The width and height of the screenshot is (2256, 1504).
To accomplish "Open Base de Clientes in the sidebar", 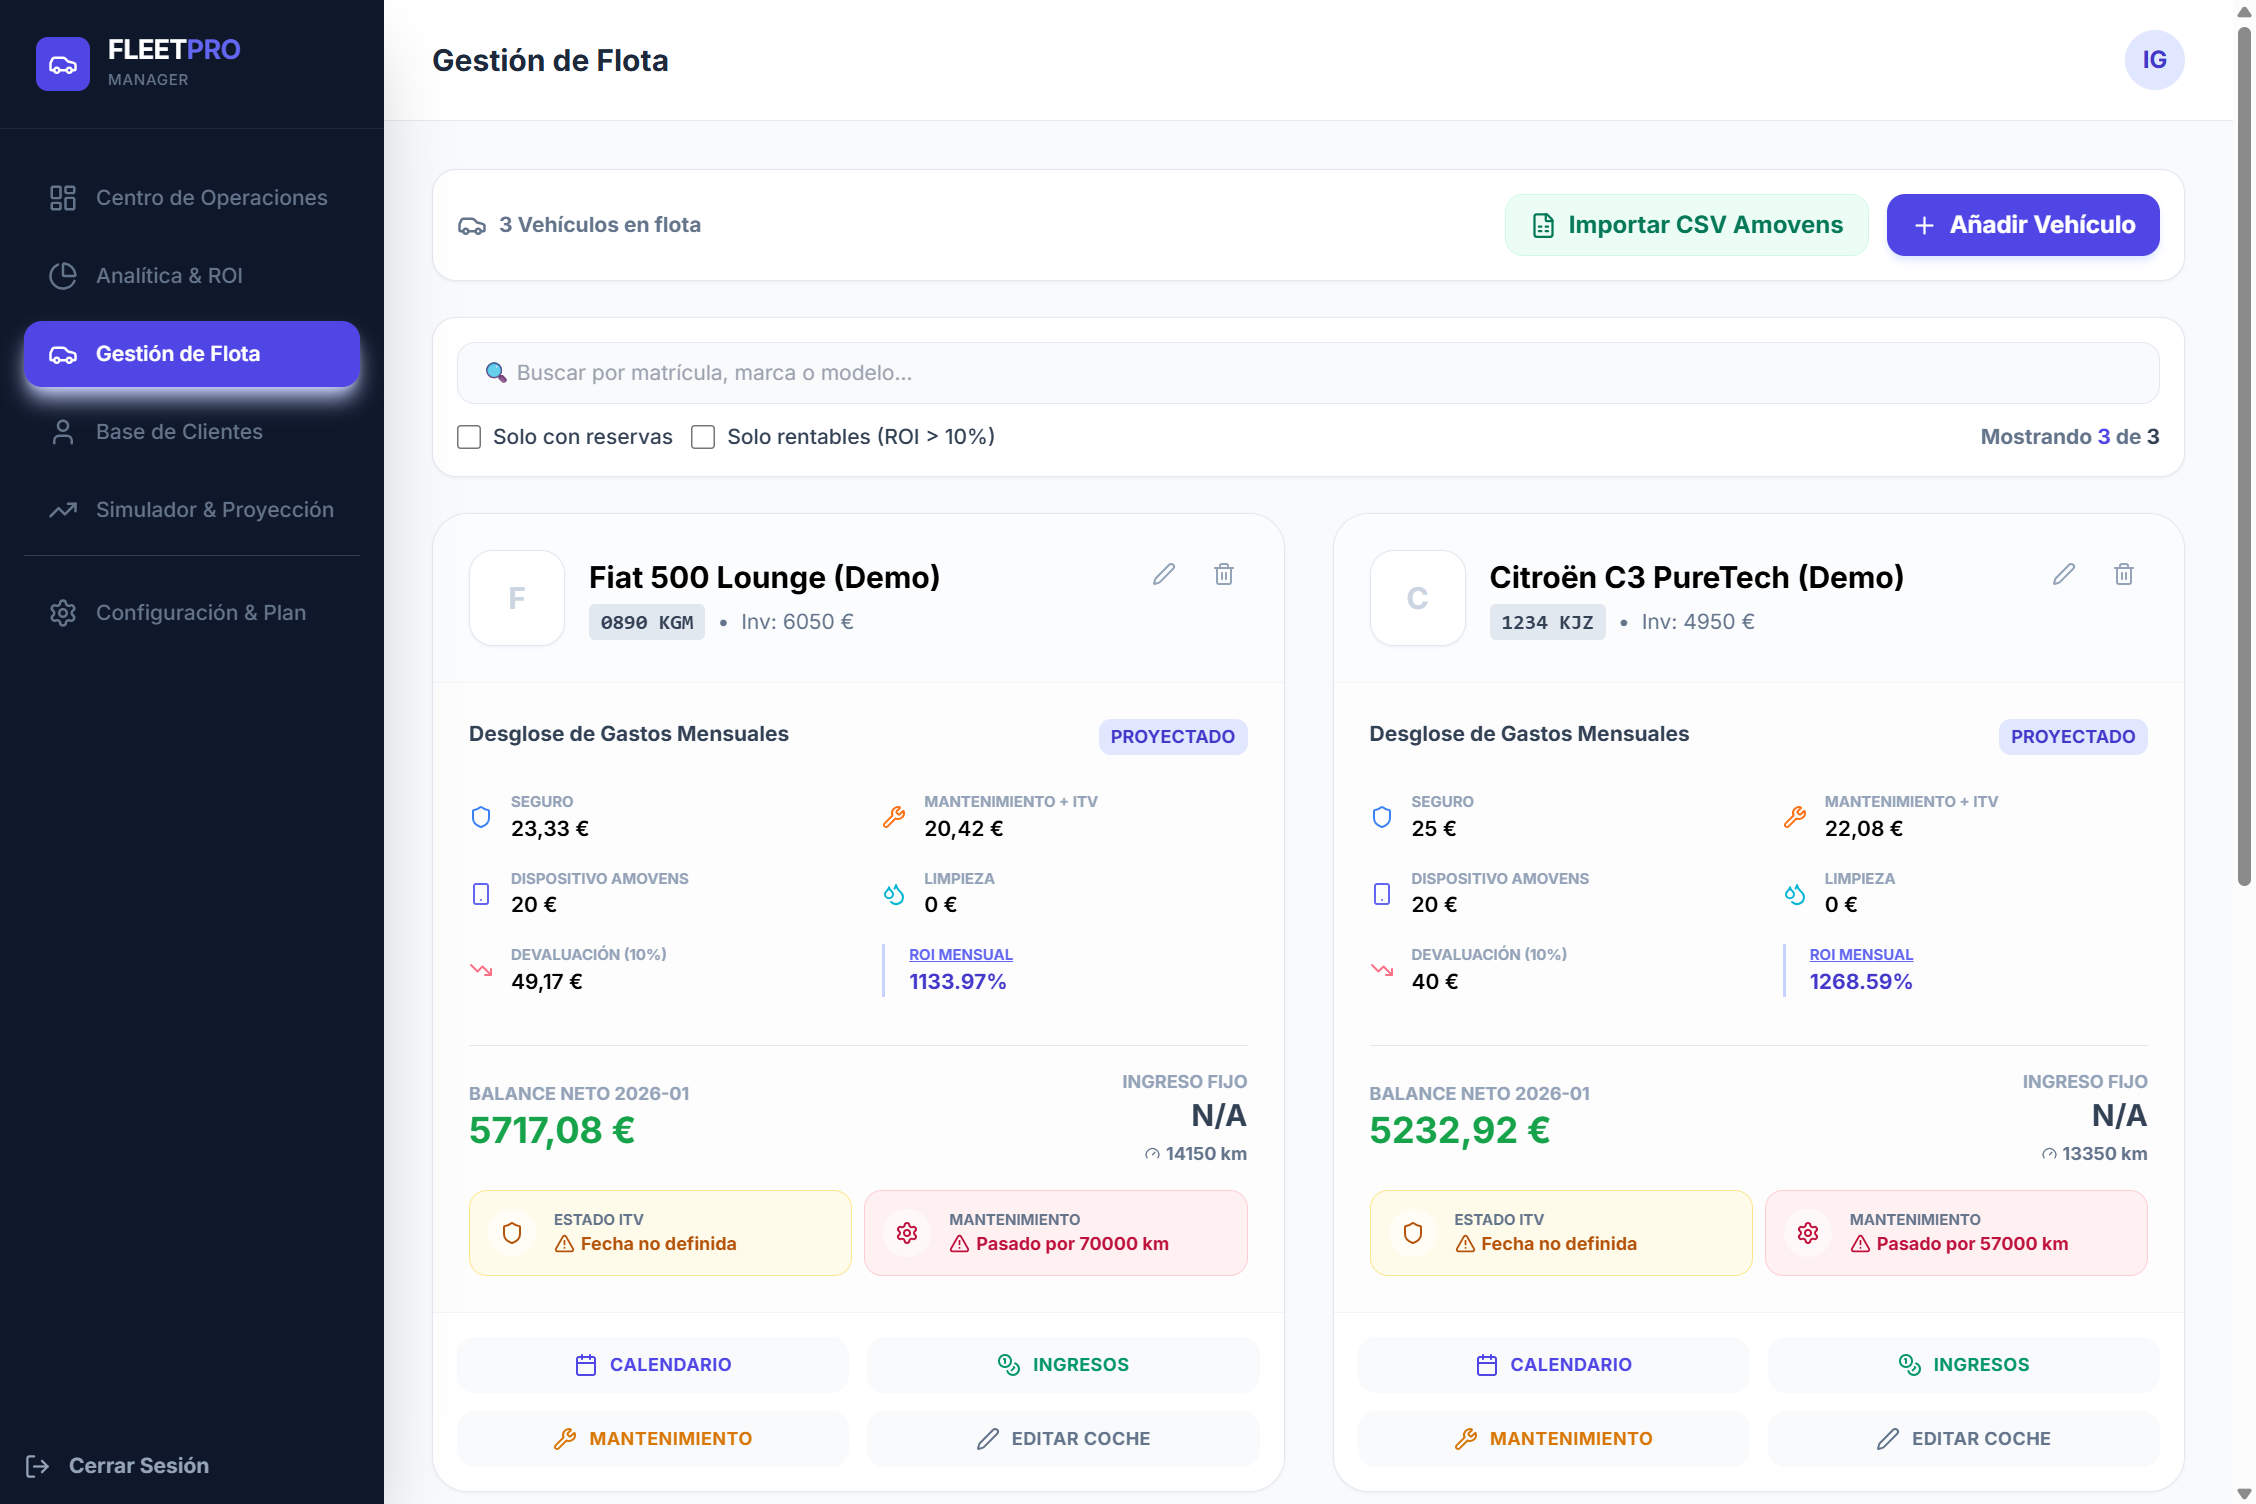I will pyautogui.click(x=178, y=432).
